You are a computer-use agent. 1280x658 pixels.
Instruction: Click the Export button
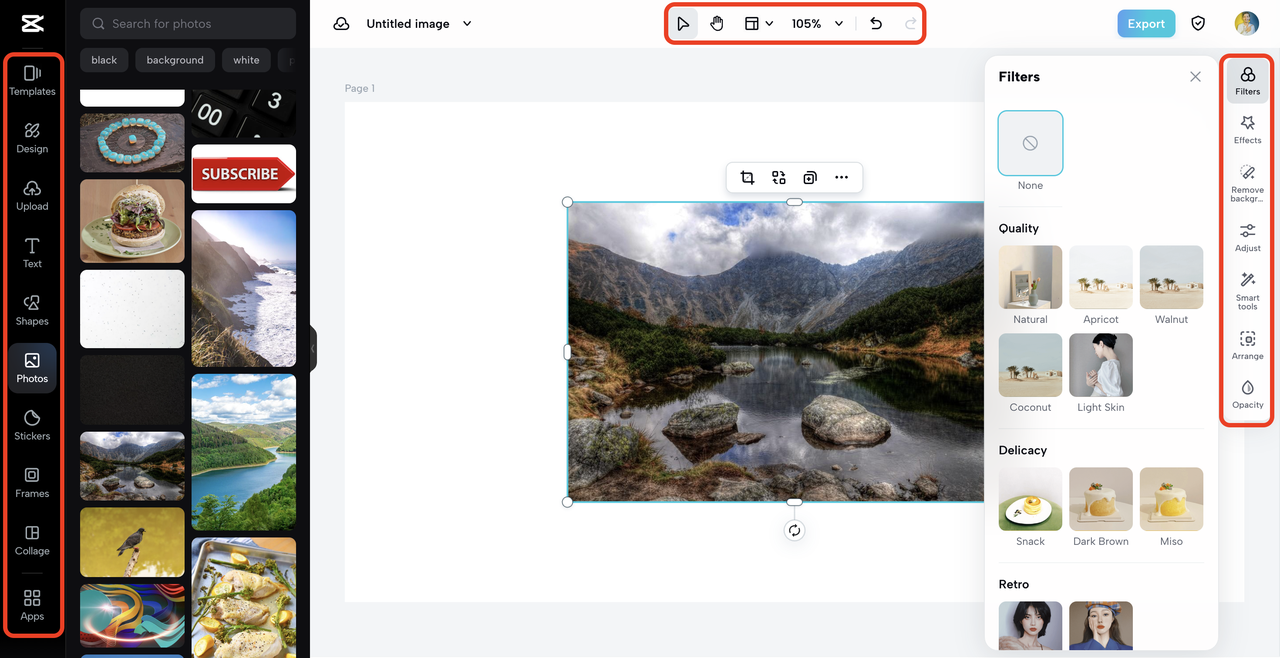tap(1146, 24)
